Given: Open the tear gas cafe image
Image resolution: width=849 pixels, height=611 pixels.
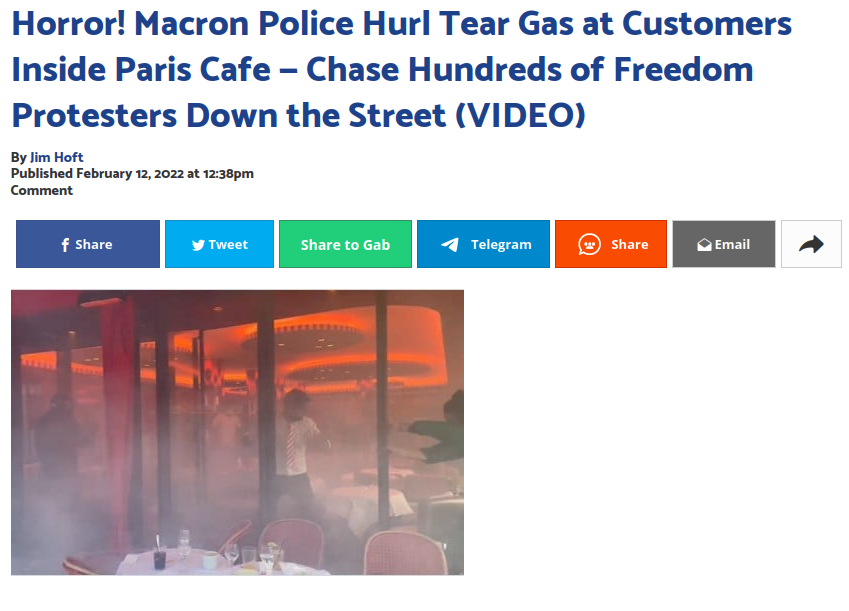Looking at the screenshot, I should 237,432.
